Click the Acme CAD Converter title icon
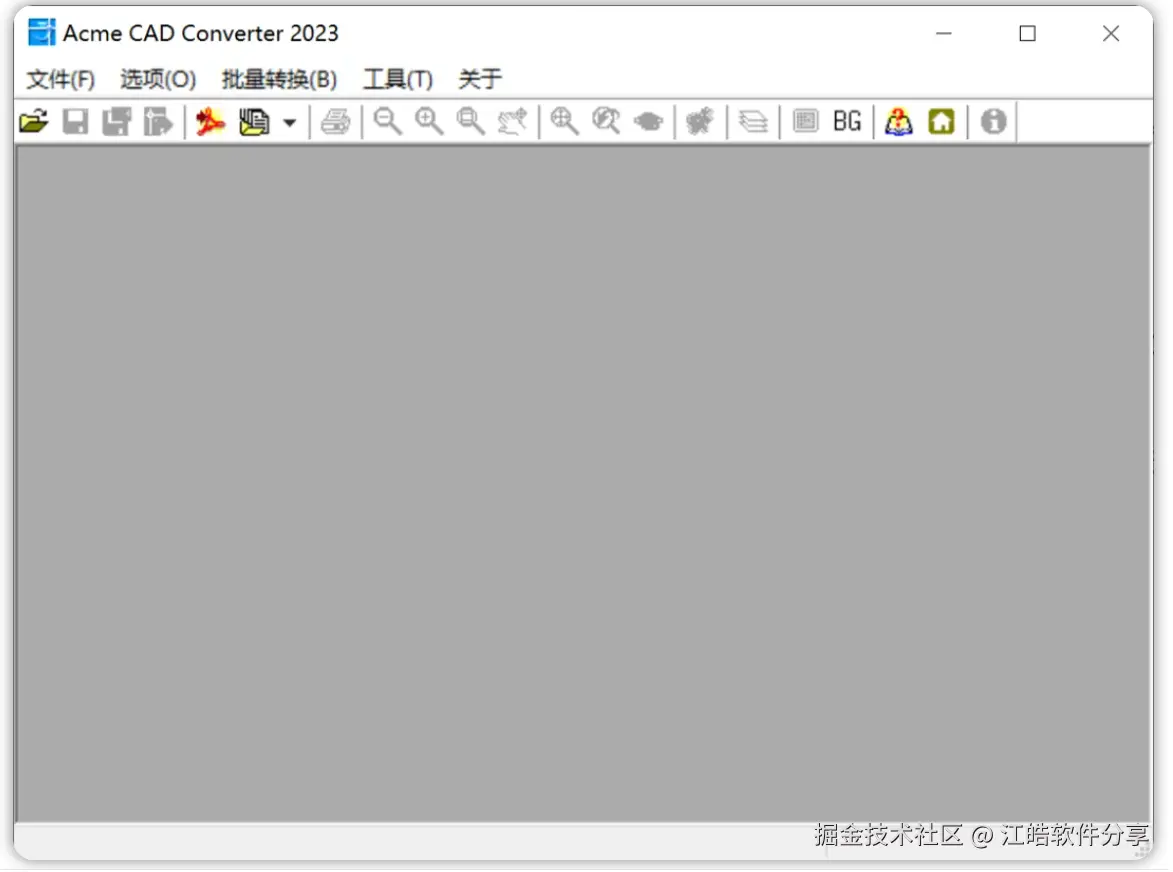This screenshot has width=1173, height=872. 41,33
